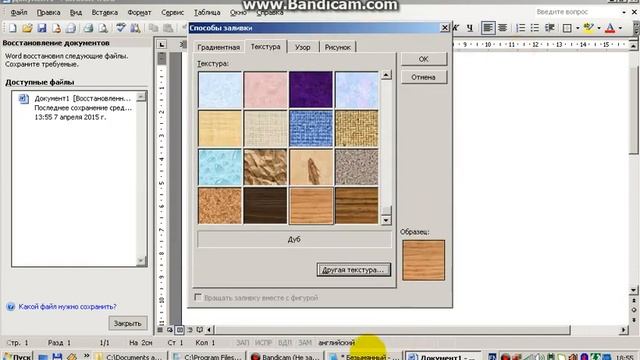The width and height of the screenshot is (640, 360).
Task: Click the Decrease indent icon
Action: [x=549, y=28]
